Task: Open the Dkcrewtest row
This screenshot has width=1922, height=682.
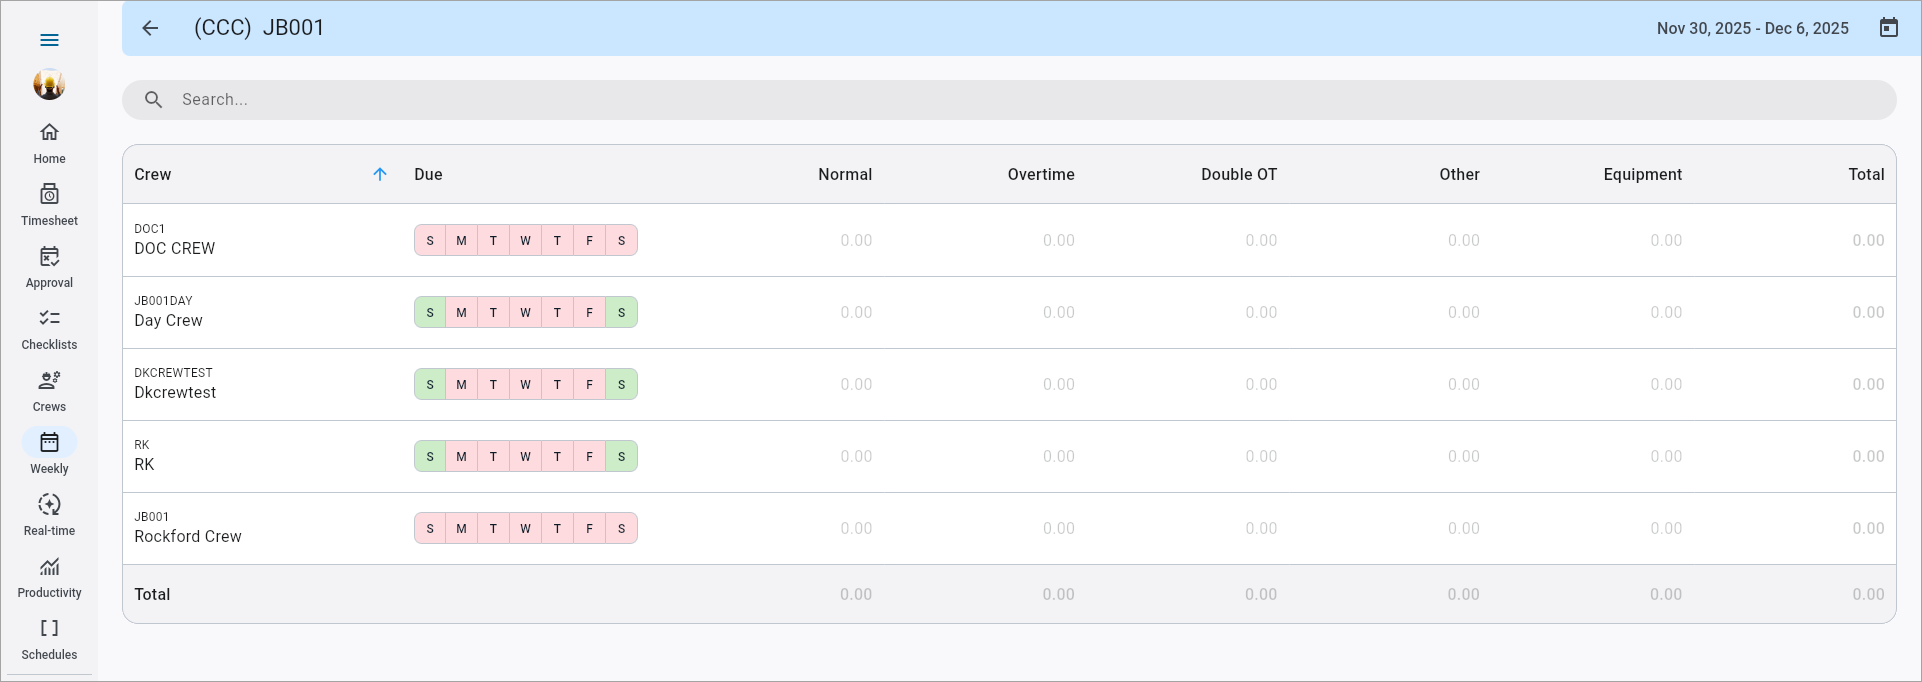Action: pos(1009,384)
